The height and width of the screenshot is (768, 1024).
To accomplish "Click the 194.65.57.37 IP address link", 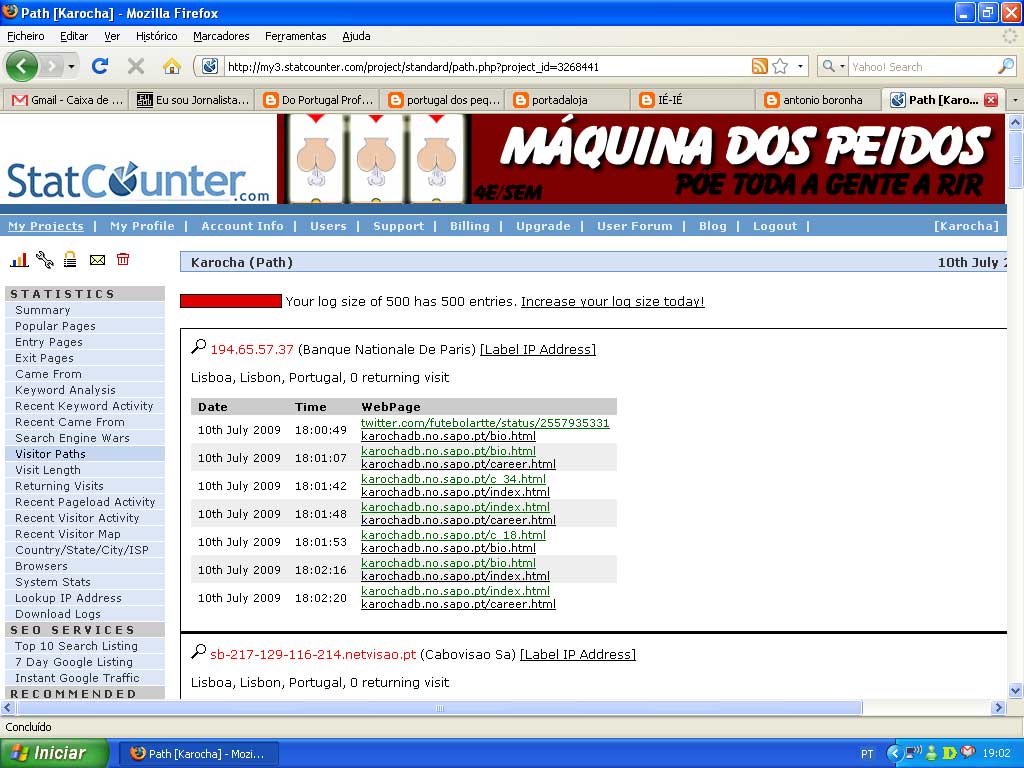I will (252, 349).
